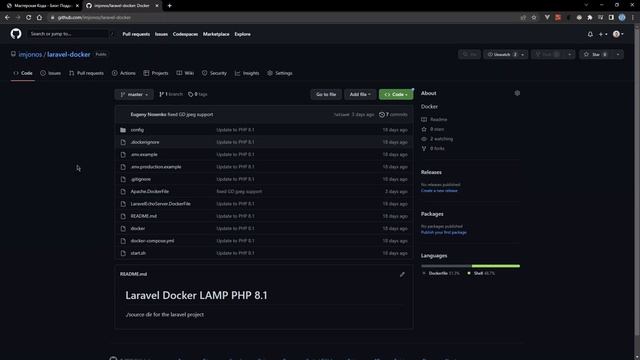The width and height of the screenshot is (640, 360).
Task: Open a new browser tab with plus
Action: 169,6
